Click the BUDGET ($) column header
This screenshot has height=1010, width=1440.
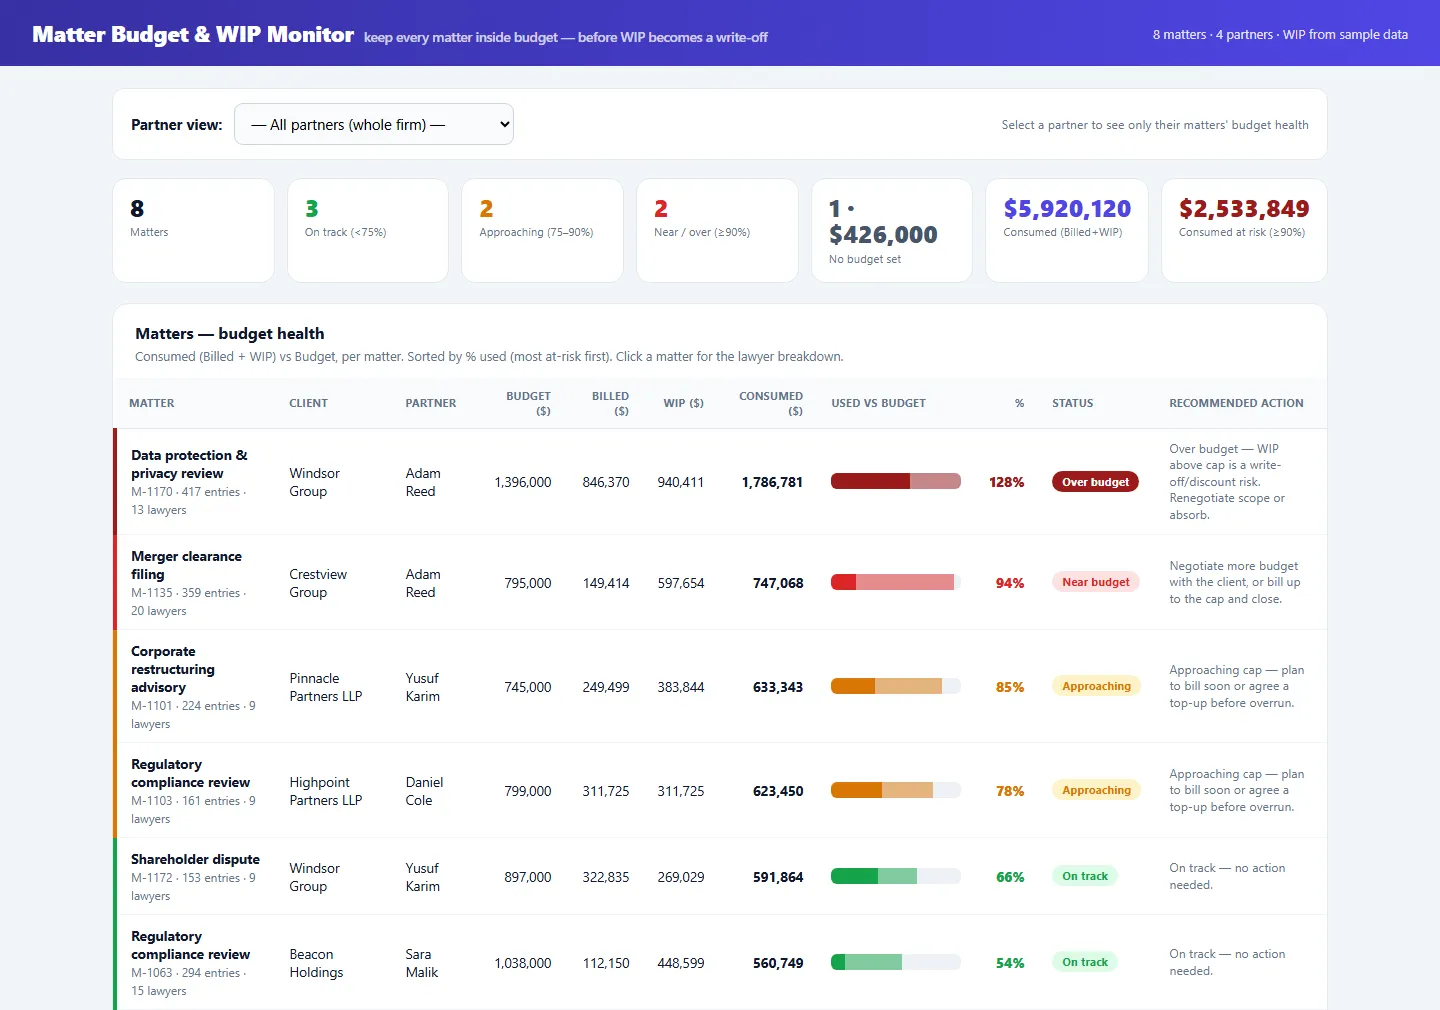pyautogui.click(x=528, y=403)
